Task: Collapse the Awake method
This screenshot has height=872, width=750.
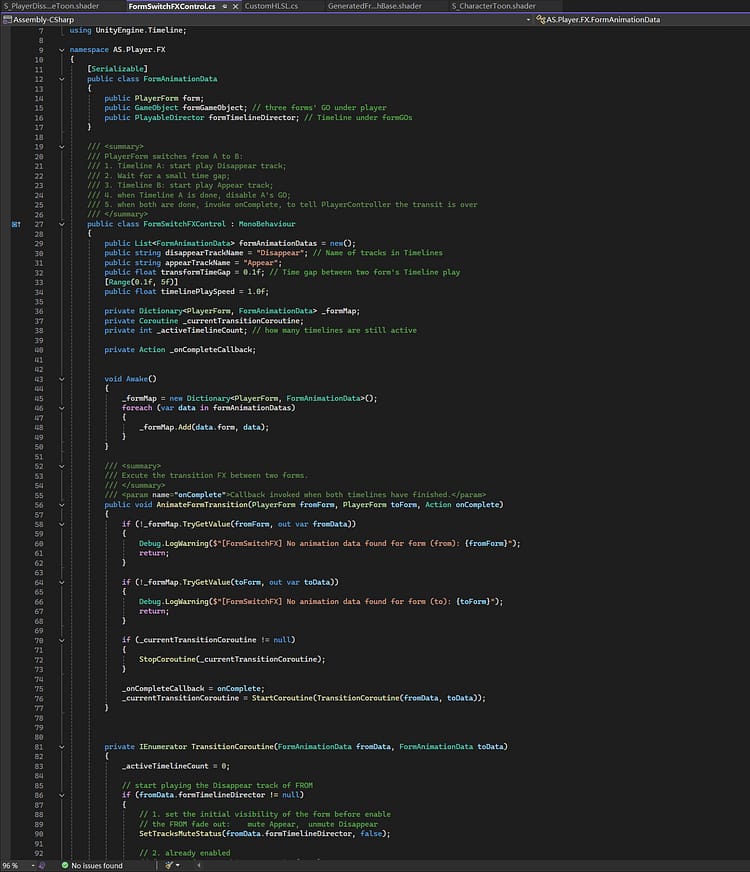Action: [x=62, y=379]
